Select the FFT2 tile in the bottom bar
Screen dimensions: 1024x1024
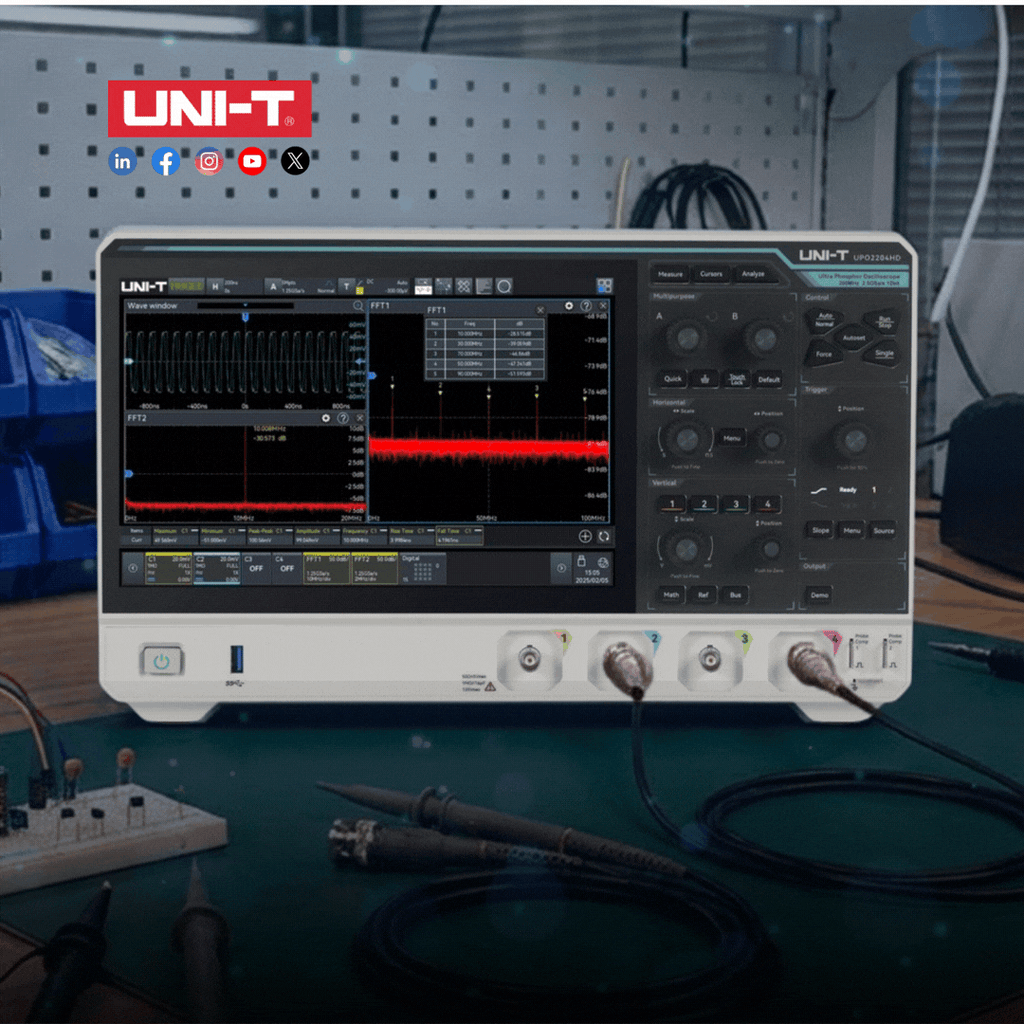375,568
